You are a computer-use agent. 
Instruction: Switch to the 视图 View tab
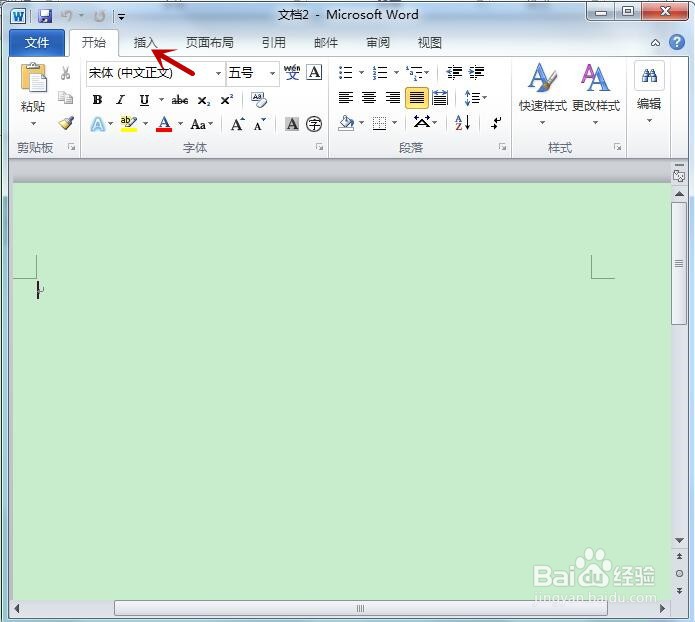429,43
